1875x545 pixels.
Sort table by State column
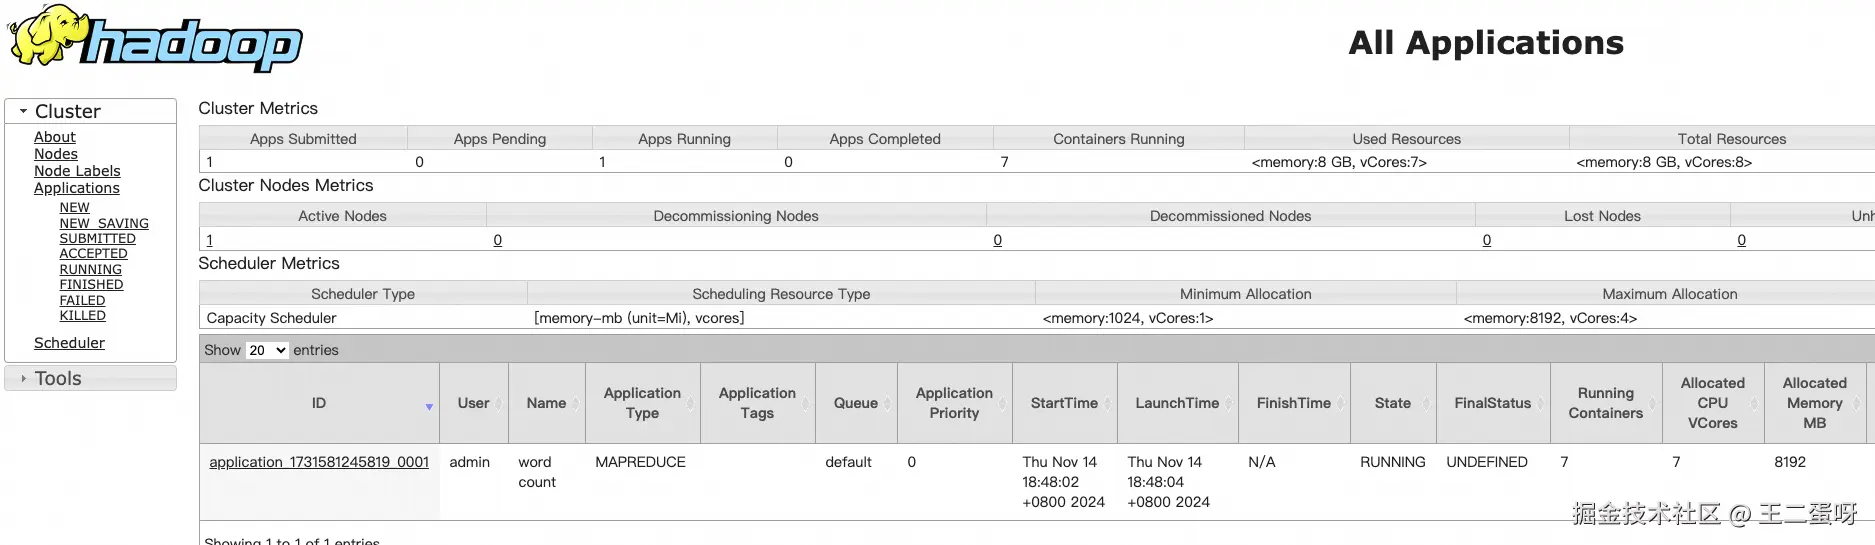point(1393,403)
